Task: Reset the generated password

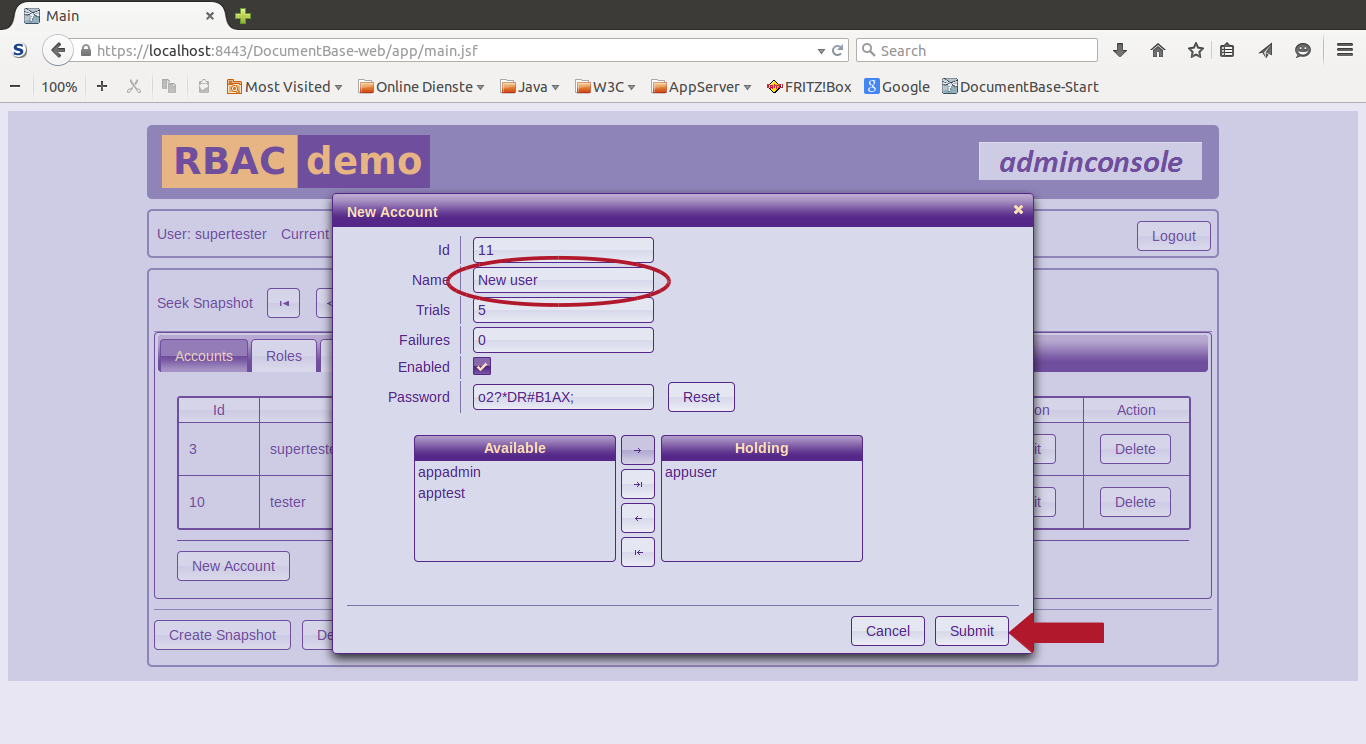Action: point(701,397)
